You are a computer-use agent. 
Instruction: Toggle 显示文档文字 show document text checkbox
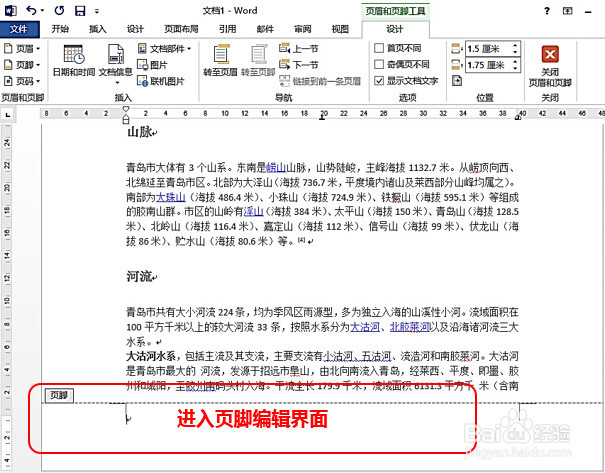pos(379,80)
